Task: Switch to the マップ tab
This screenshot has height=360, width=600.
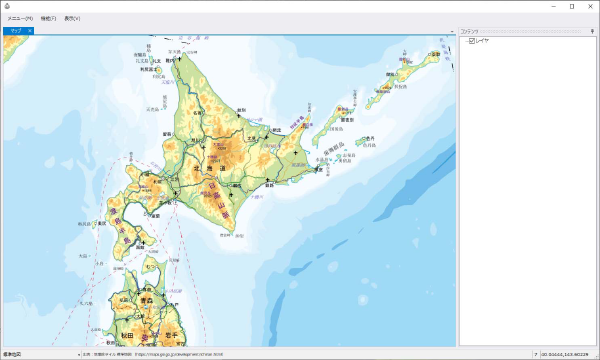Action: point(16,31)
